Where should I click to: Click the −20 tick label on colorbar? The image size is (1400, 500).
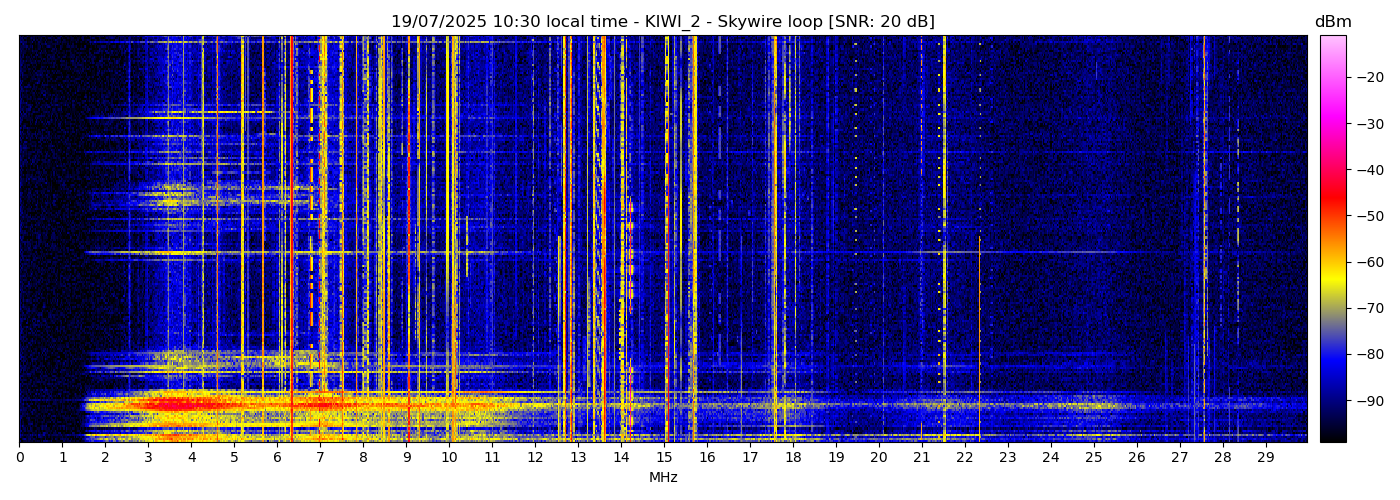click(x=1366, y=77)
